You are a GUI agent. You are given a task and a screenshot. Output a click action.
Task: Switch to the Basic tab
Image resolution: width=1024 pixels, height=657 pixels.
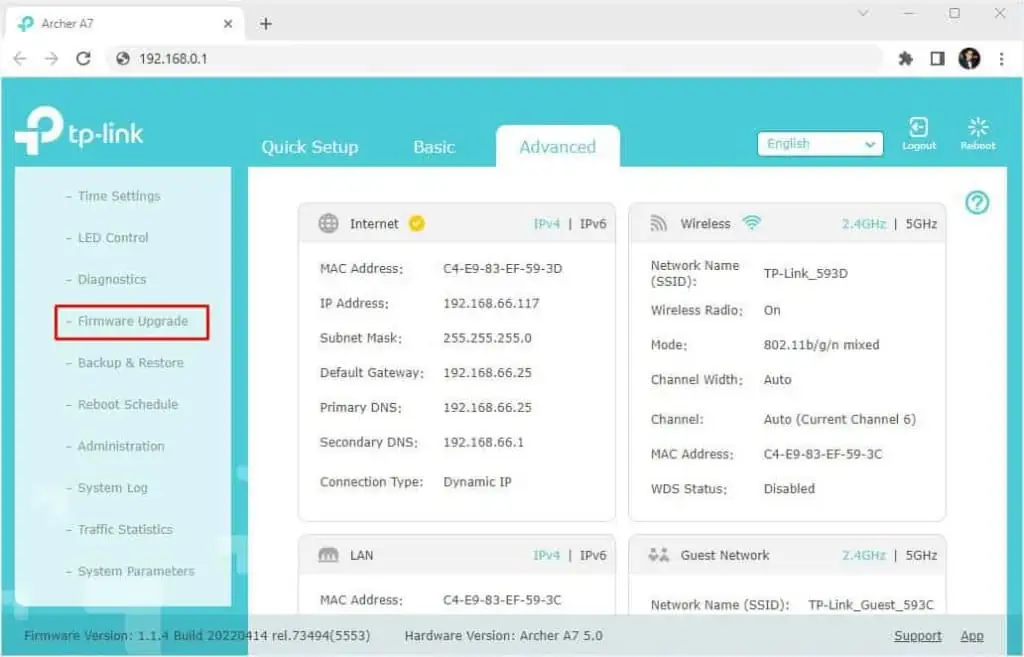(x=434, y=146)
